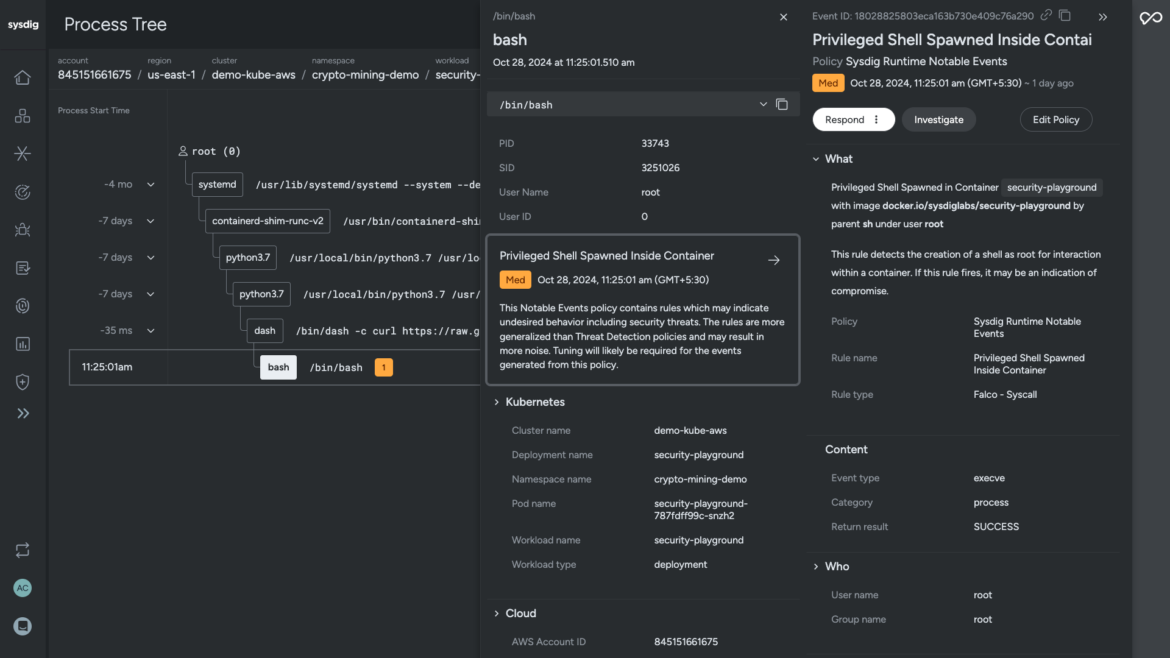The image size is (1170, 658).
Task: Open the 845151661675 account breadcrumb
Action: (94, 75)
